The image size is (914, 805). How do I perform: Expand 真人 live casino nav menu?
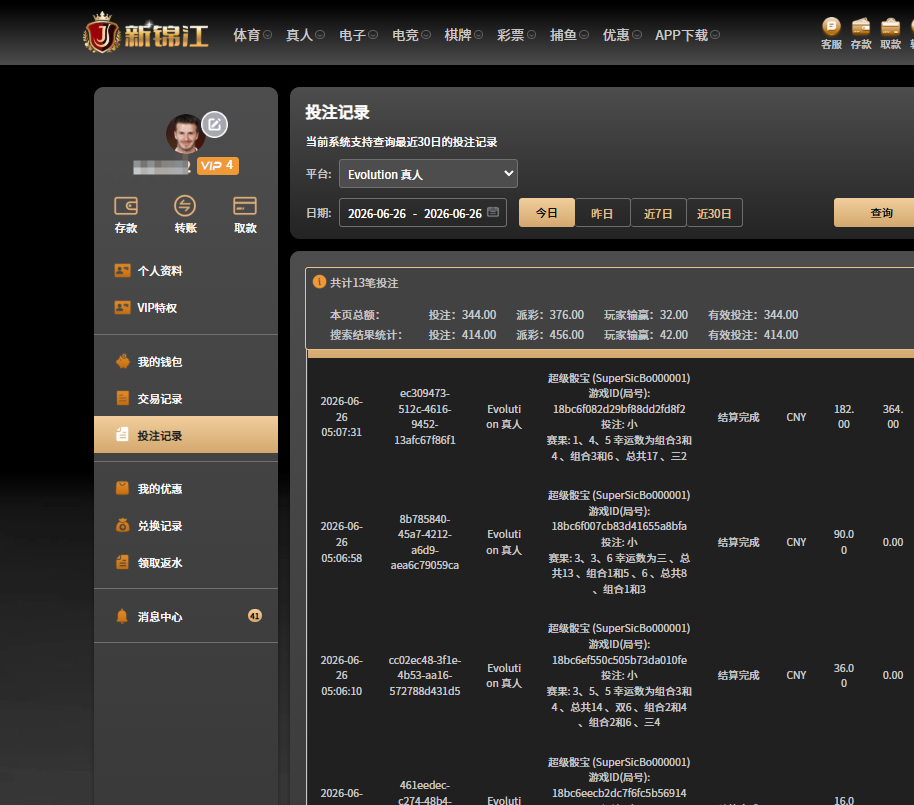305,35
